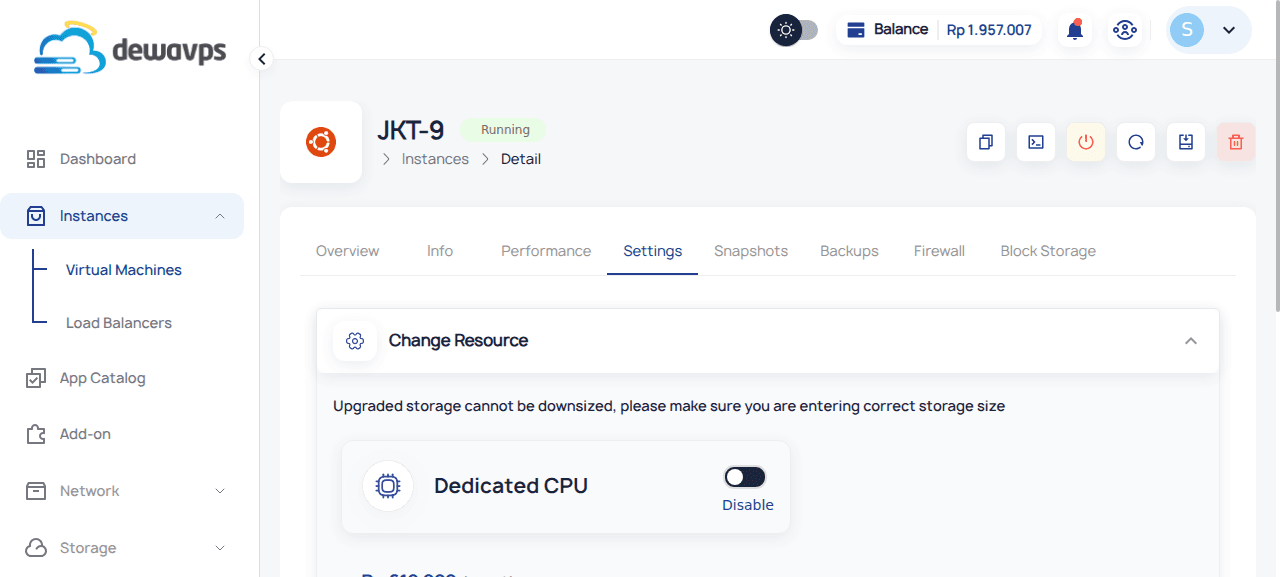The height and width of the screenshot is (577, 1280).
Task: Switch on dark mode toggle
Action: click(794, 29)
